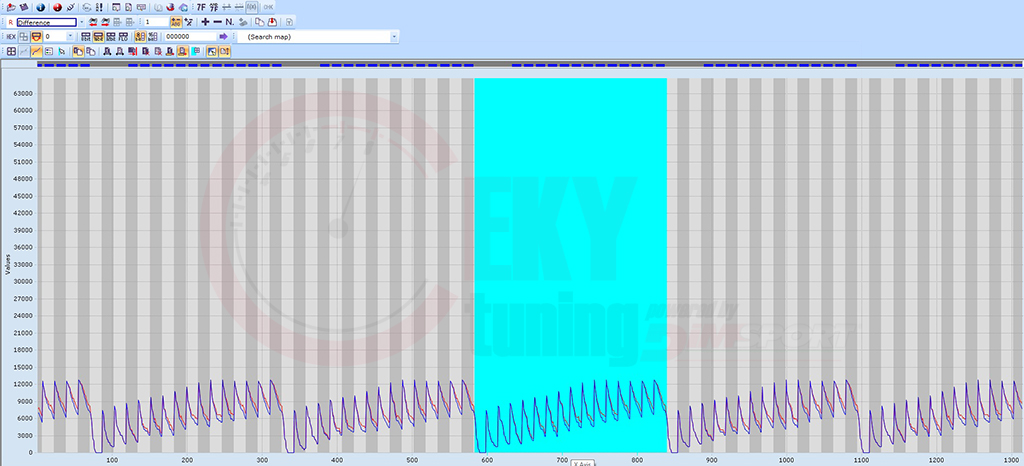
Task: Click the red-arrow right compare icon
Action: point(105,22)
